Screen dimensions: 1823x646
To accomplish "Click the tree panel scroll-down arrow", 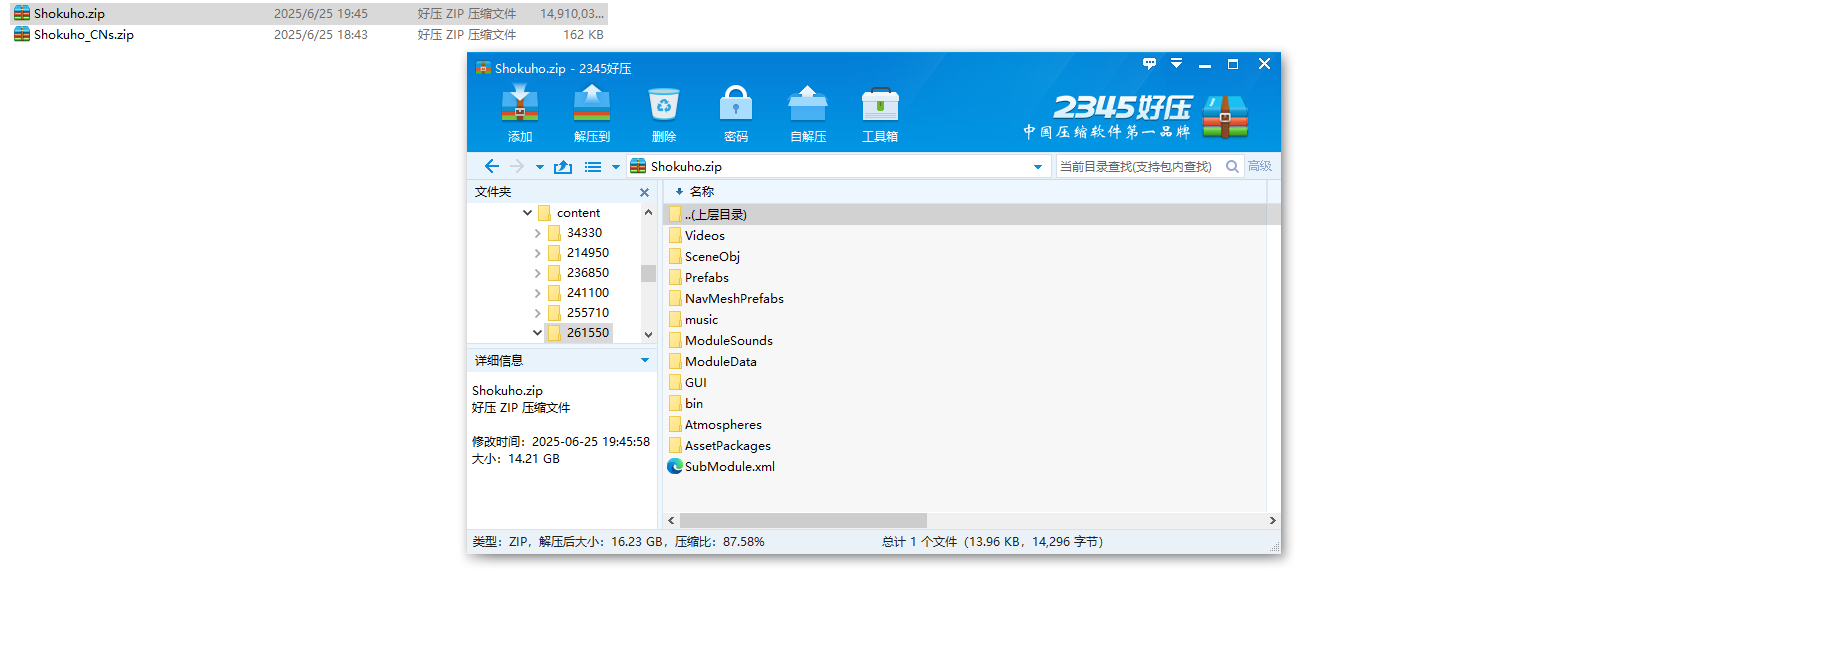I will (648, 335).
